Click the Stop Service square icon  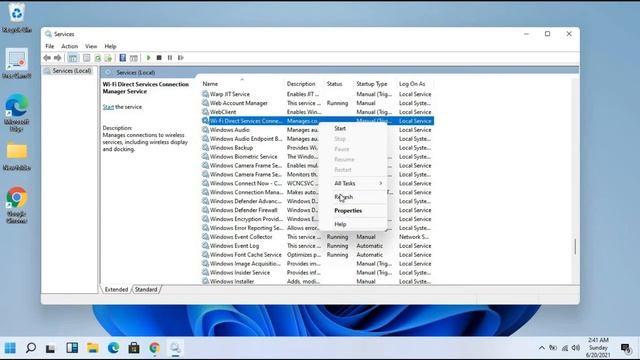(x=159, y=58)
